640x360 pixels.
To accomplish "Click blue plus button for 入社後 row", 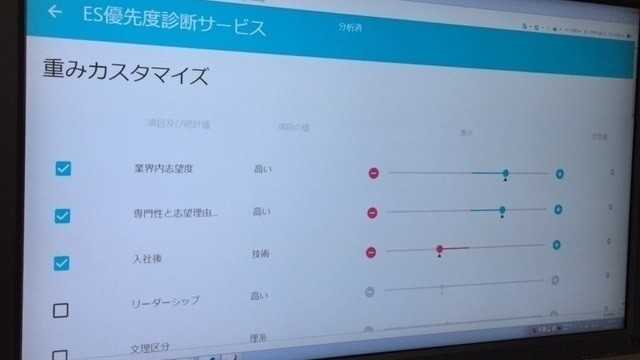I will (556, 245).
